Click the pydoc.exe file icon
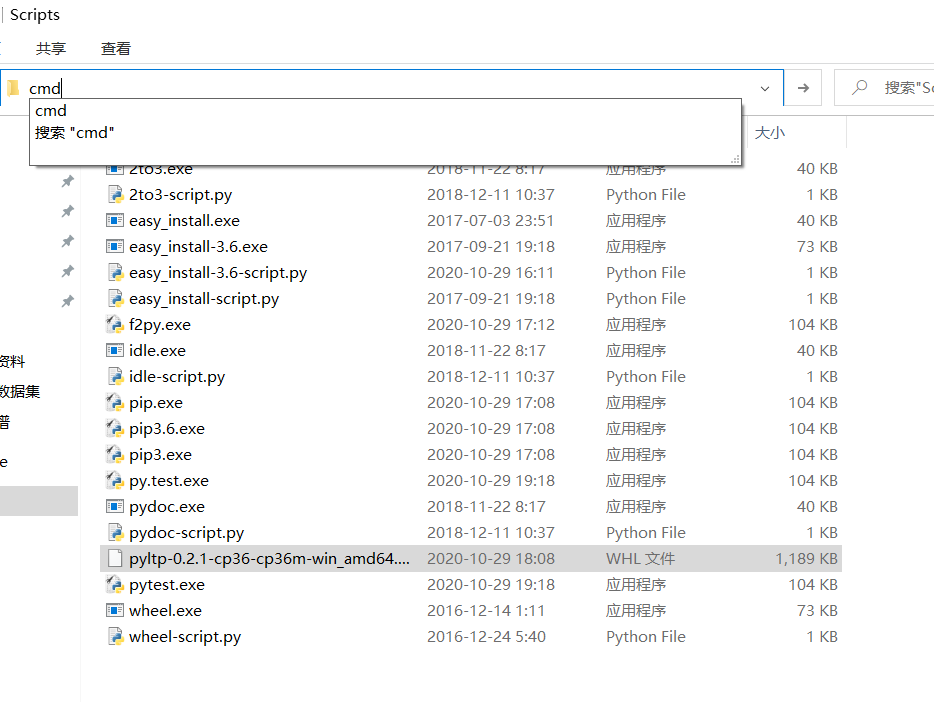The width and height of the screenshot is (934, 702). [115, 507]
